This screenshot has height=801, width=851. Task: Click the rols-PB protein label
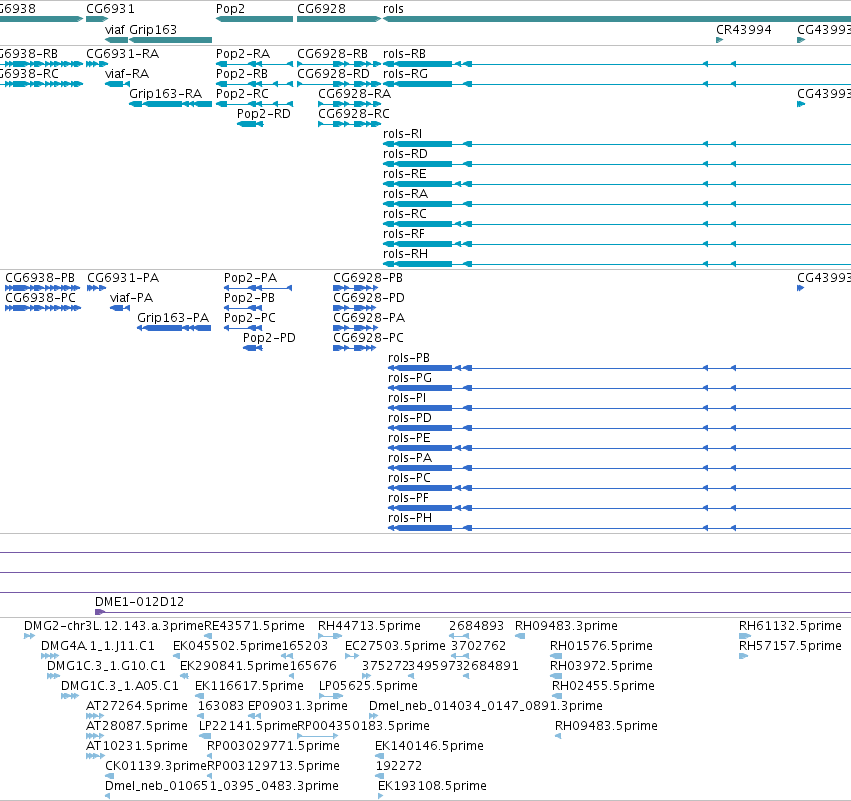[409, 358]
